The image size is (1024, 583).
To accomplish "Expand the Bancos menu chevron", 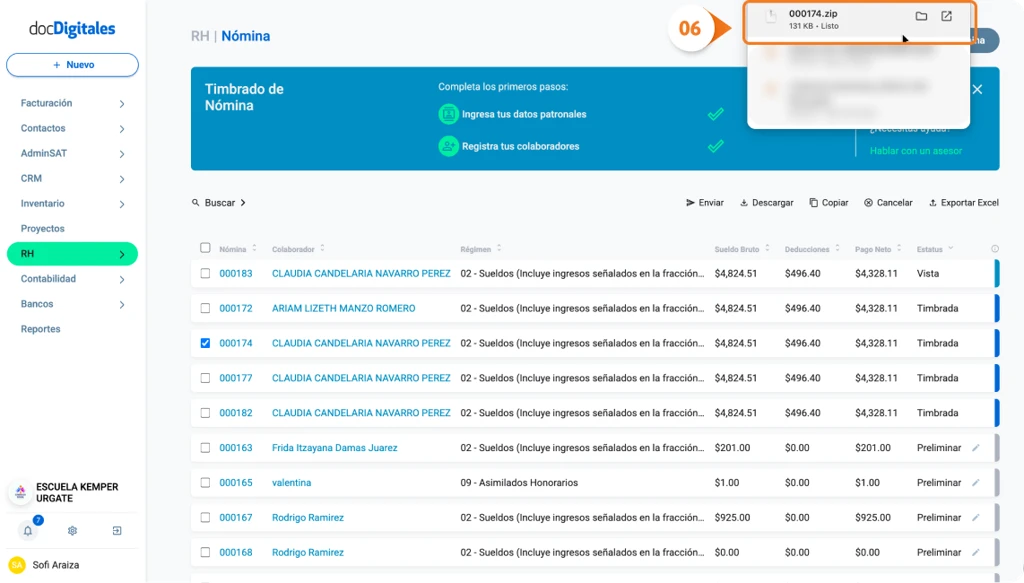I will click(x=122, y=304).
